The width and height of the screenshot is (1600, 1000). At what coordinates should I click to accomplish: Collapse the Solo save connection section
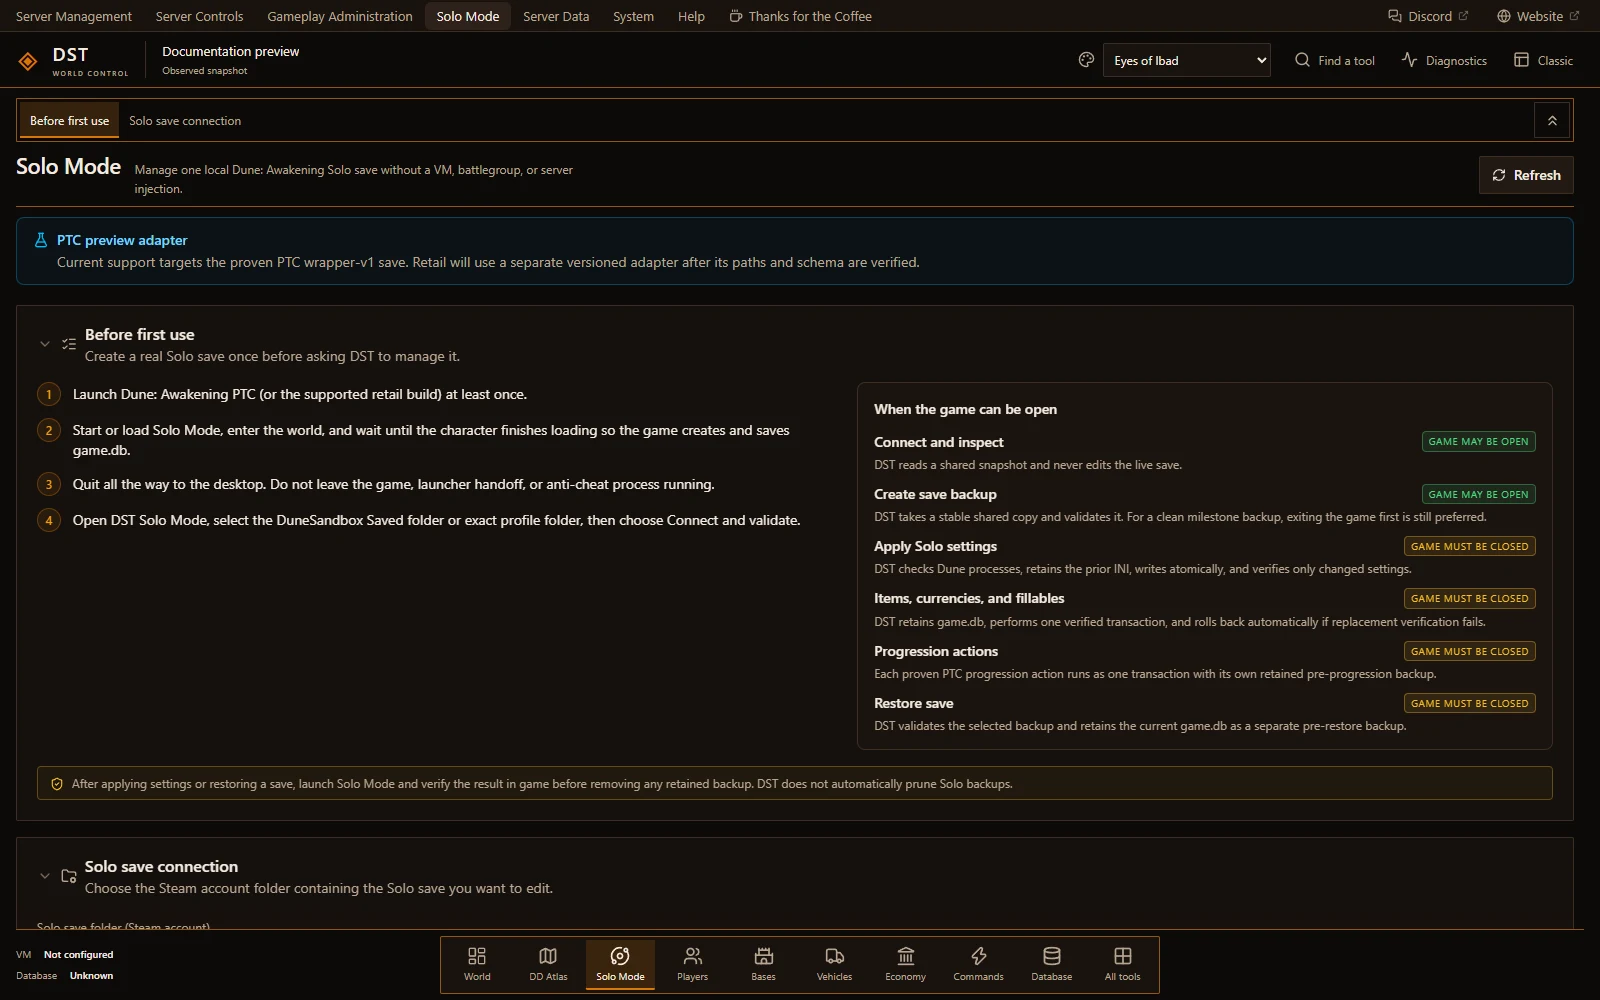44,876
